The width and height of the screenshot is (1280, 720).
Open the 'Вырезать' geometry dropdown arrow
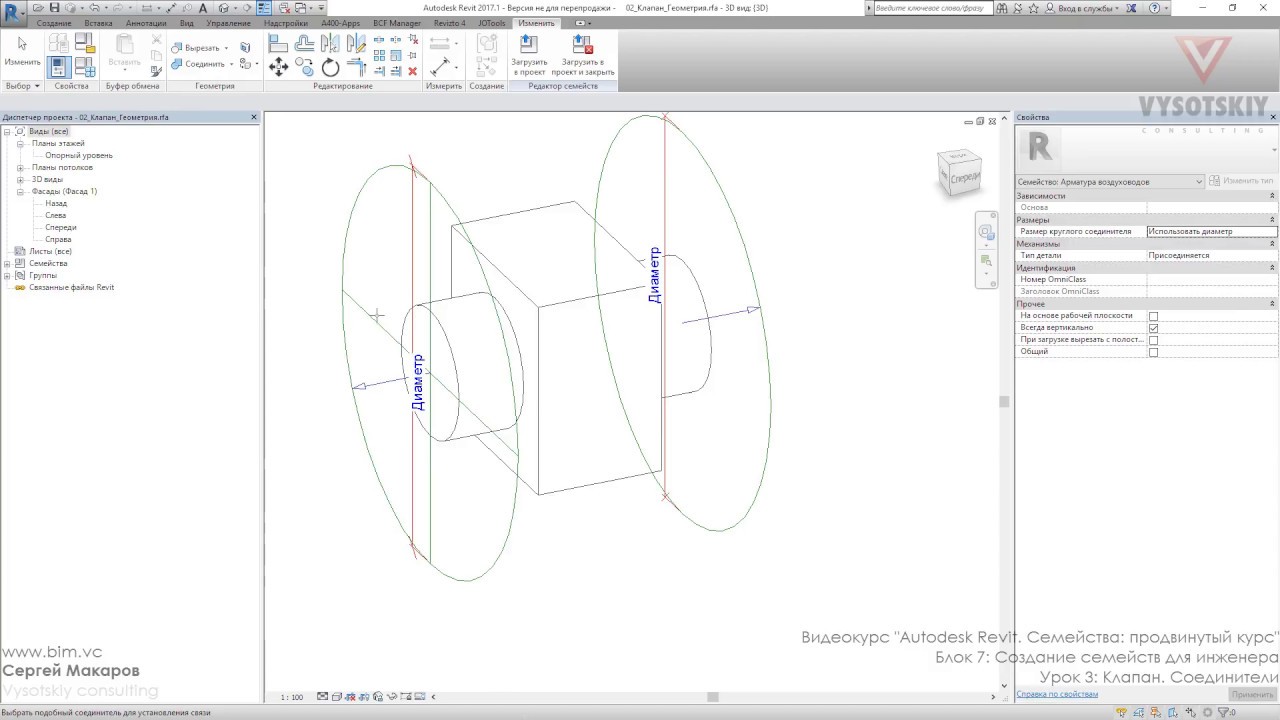tap(226, 48)
